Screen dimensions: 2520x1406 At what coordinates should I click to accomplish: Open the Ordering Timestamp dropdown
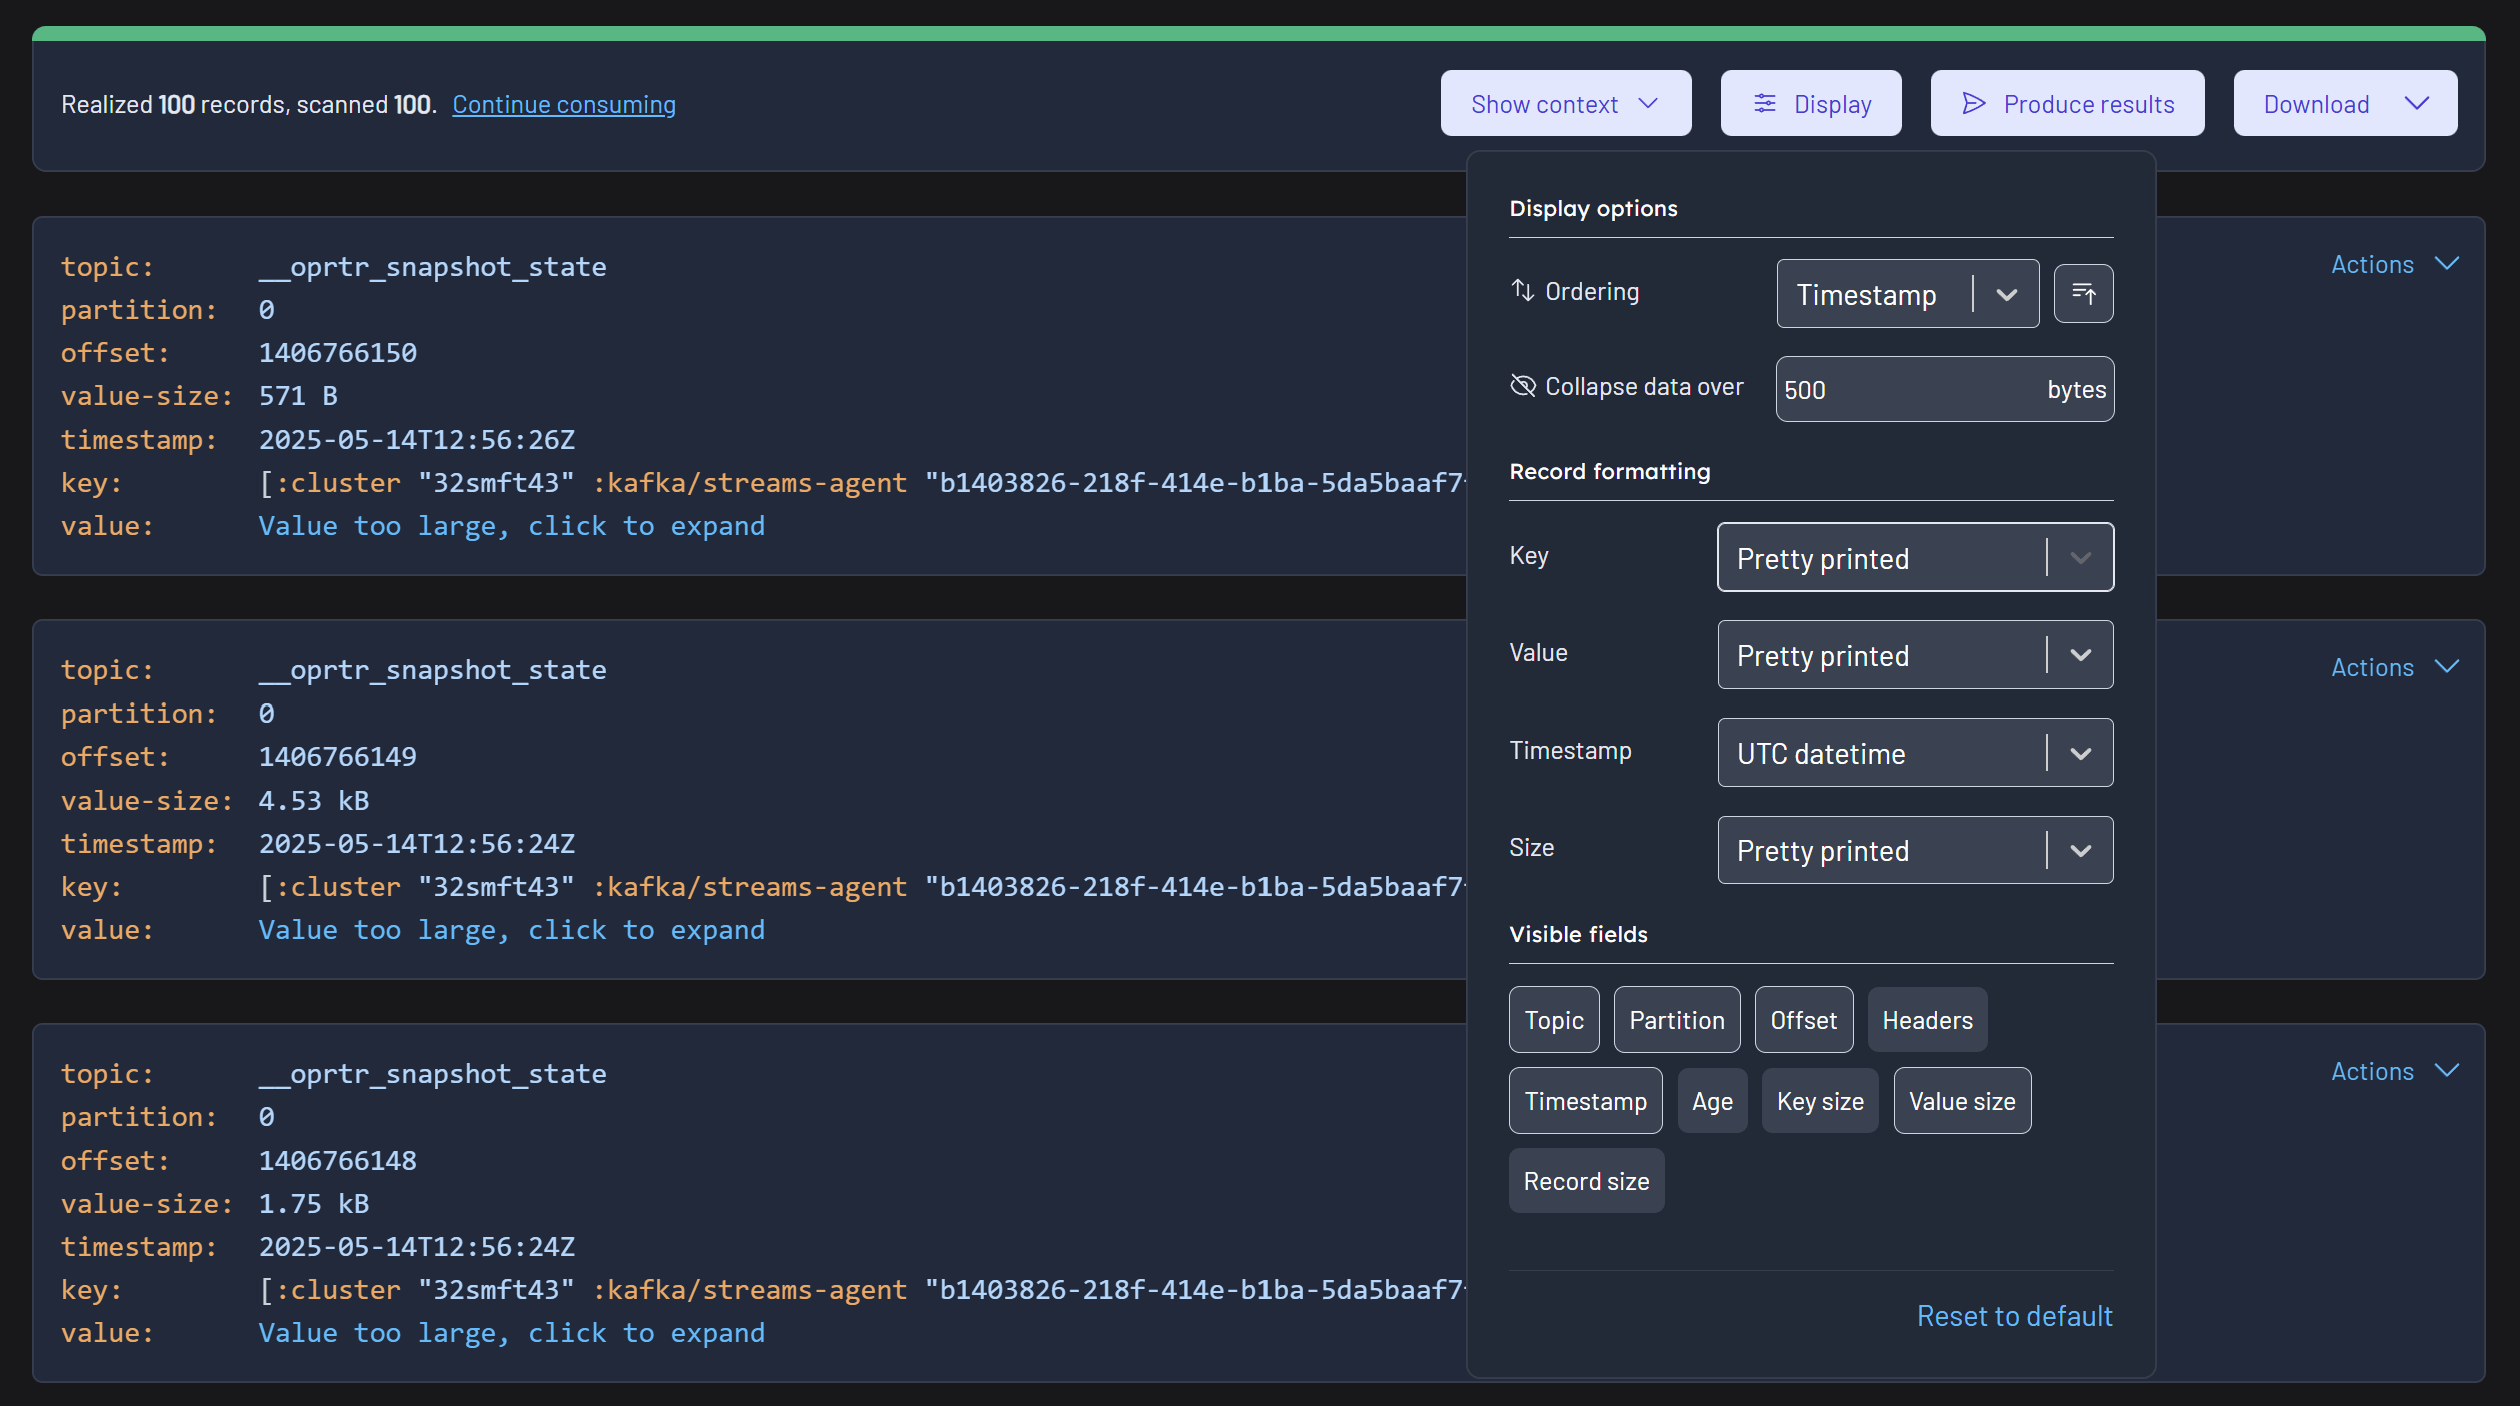(x=1906, y=294)
